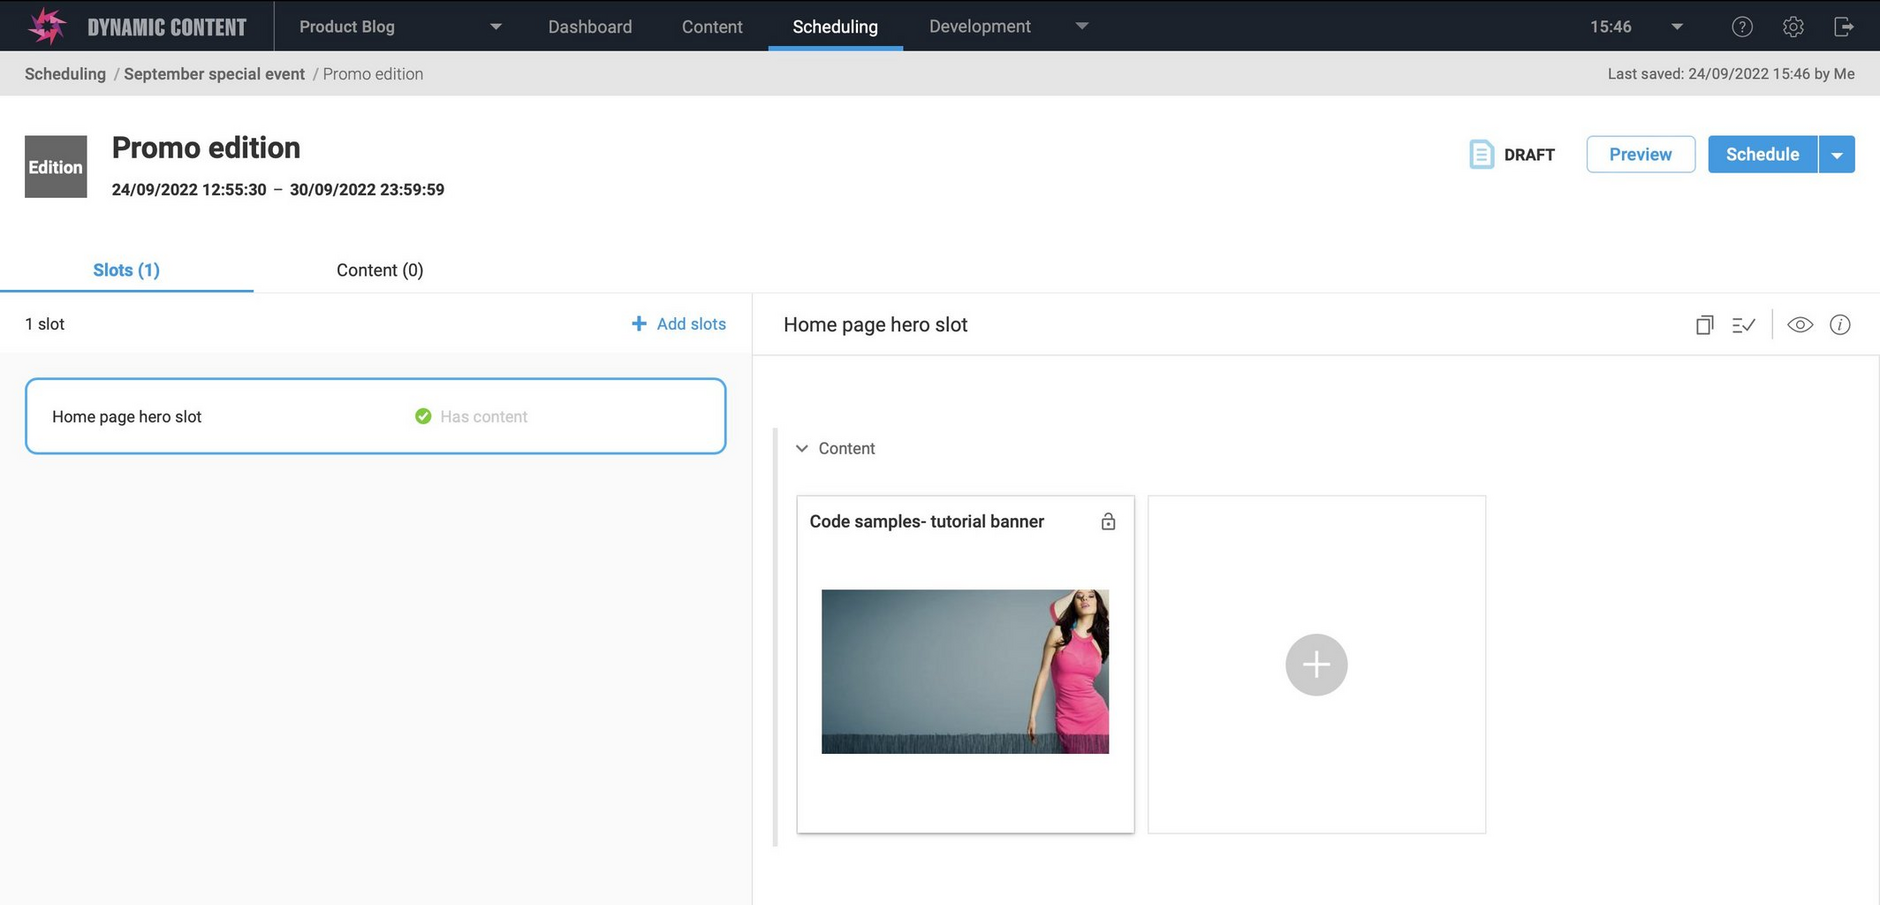Click the lock icon on tutorial banner card

(1108, 522)
